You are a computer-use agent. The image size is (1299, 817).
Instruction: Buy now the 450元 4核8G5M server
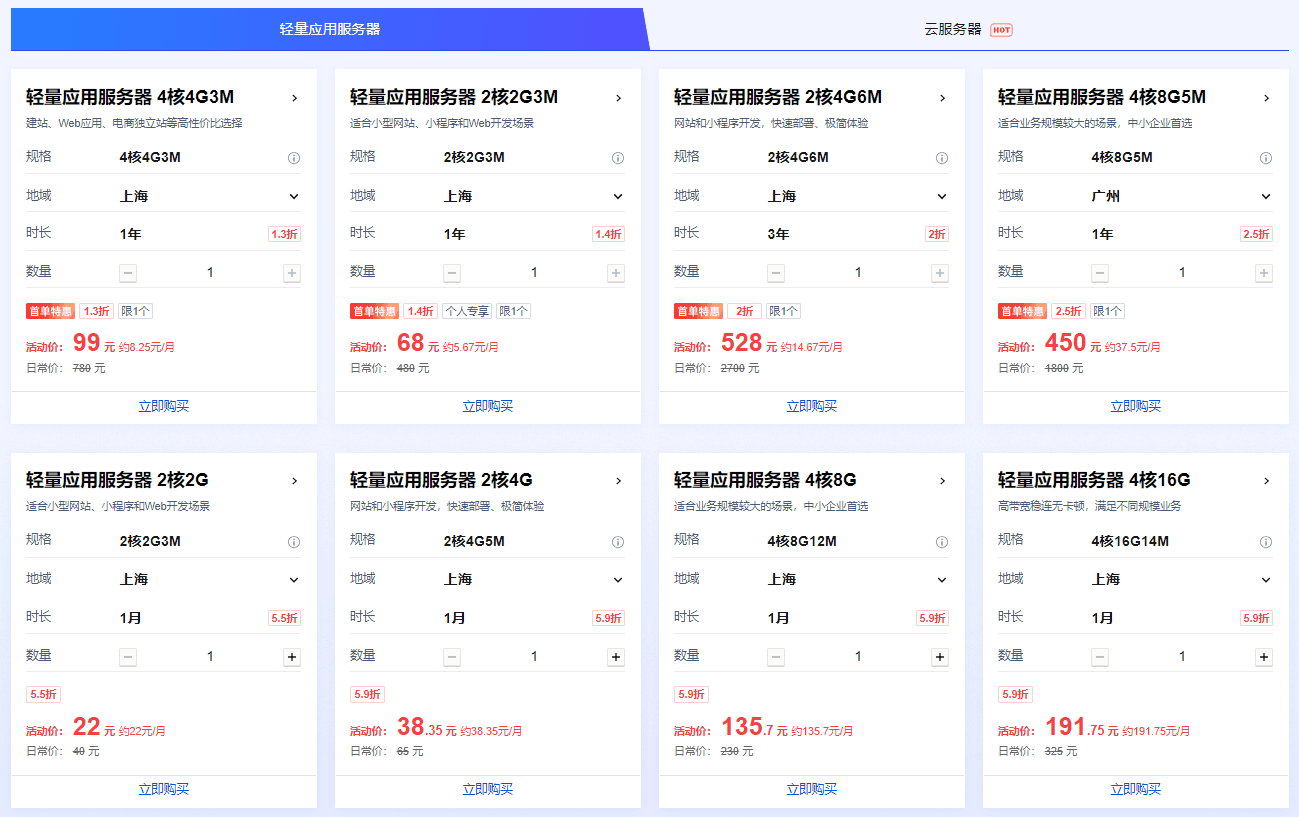[x=1136, y=406]
